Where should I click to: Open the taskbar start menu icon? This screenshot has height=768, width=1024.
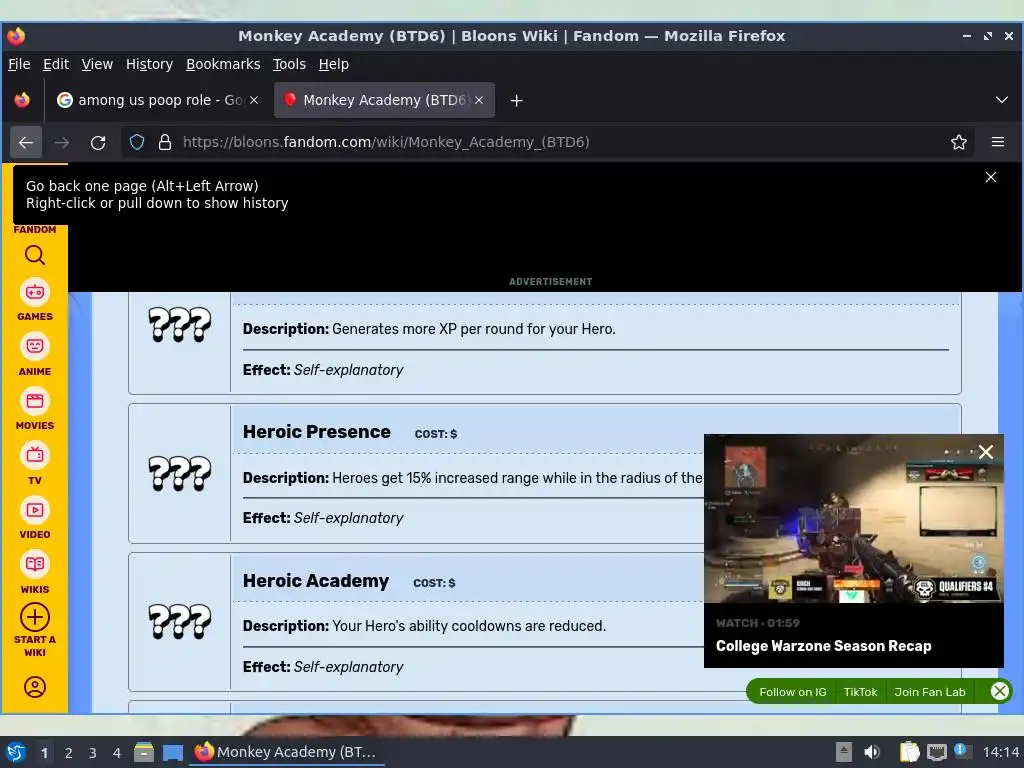coord(16,752)
